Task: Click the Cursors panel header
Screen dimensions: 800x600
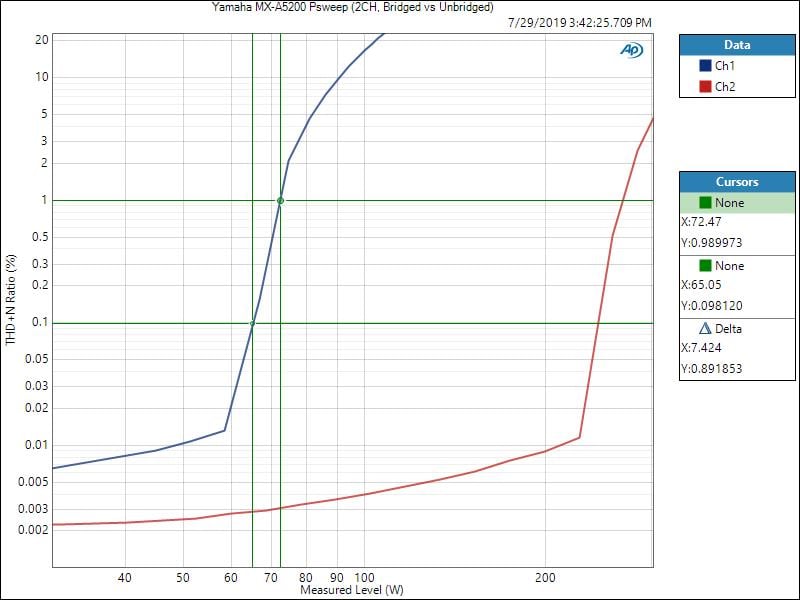Action: click(x=737, y=182)
